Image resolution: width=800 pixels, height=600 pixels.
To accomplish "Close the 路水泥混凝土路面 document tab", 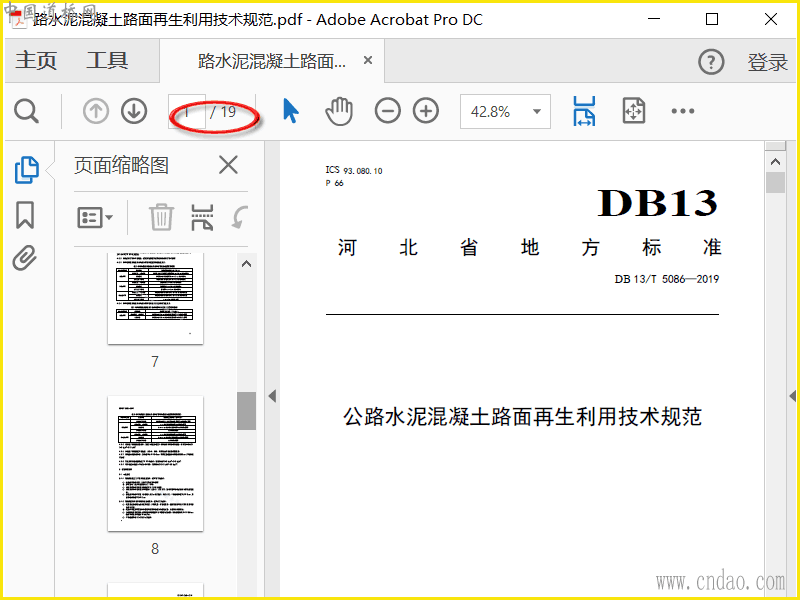I will coord(368,60).
